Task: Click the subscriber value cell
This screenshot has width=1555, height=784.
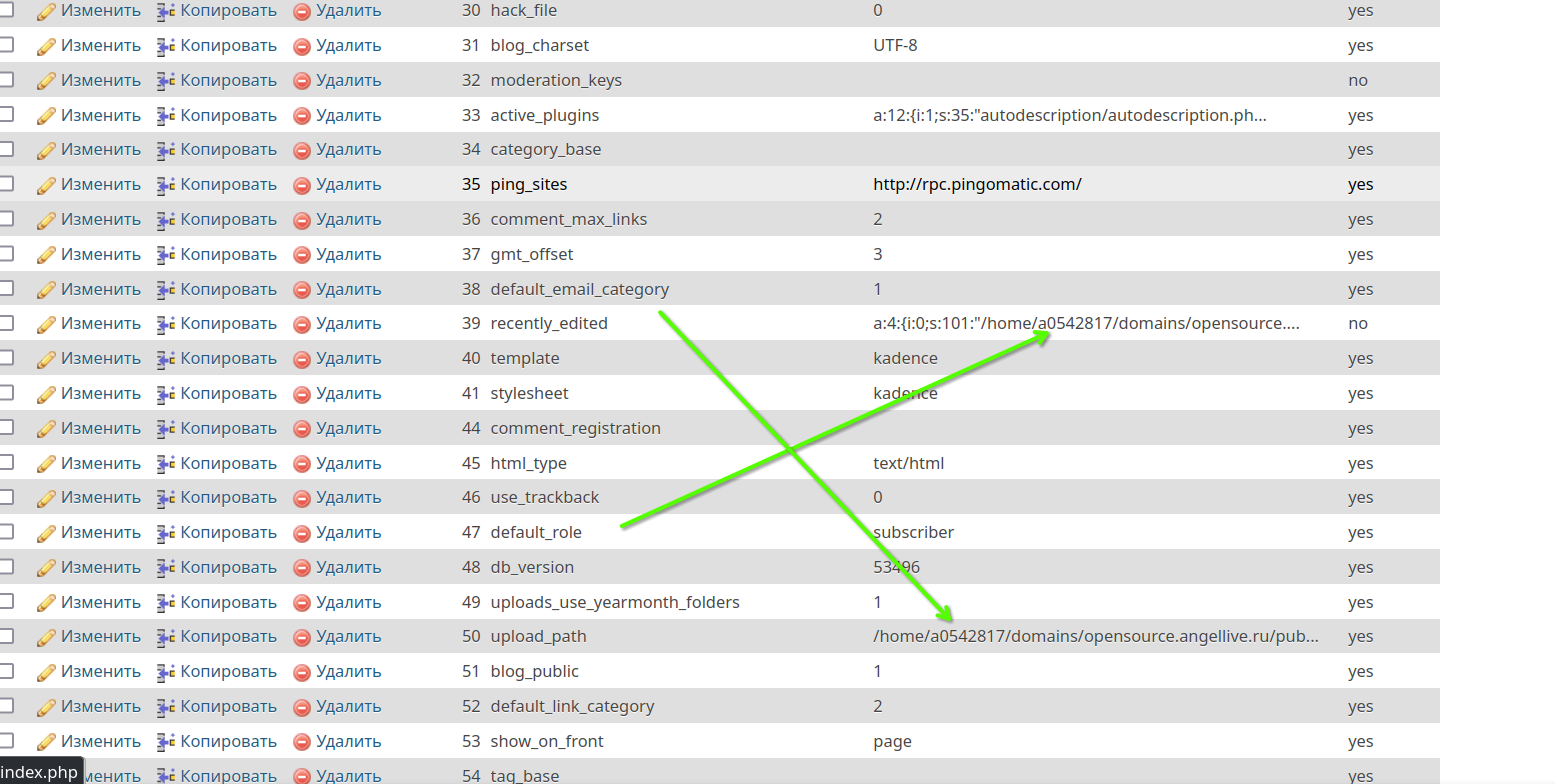Action: pyautogui.click(x=913, y=533)
